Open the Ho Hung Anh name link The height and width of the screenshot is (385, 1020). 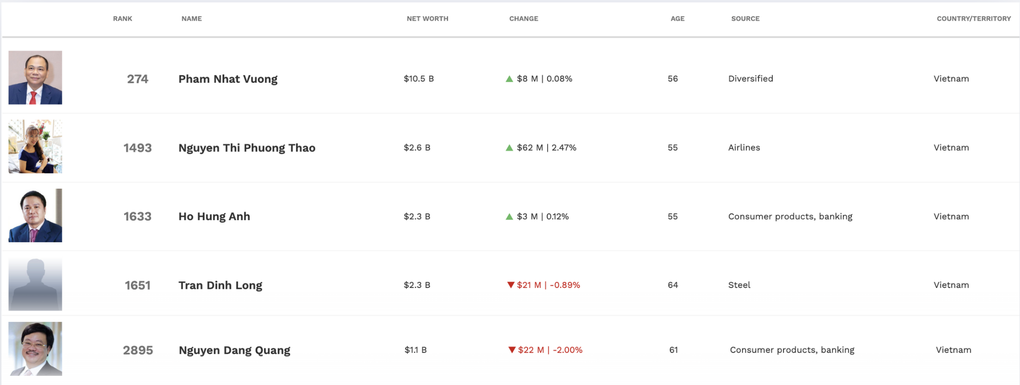(214, 217)
